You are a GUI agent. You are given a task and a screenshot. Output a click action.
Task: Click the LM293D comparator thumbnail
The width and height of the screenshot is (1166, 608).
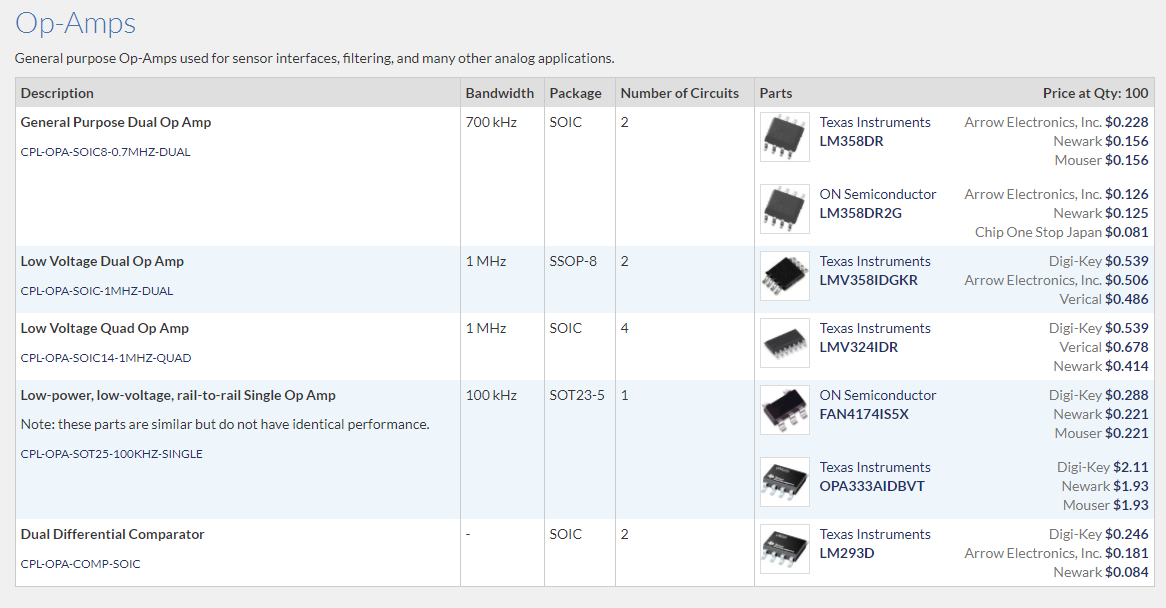coord(785,549)
